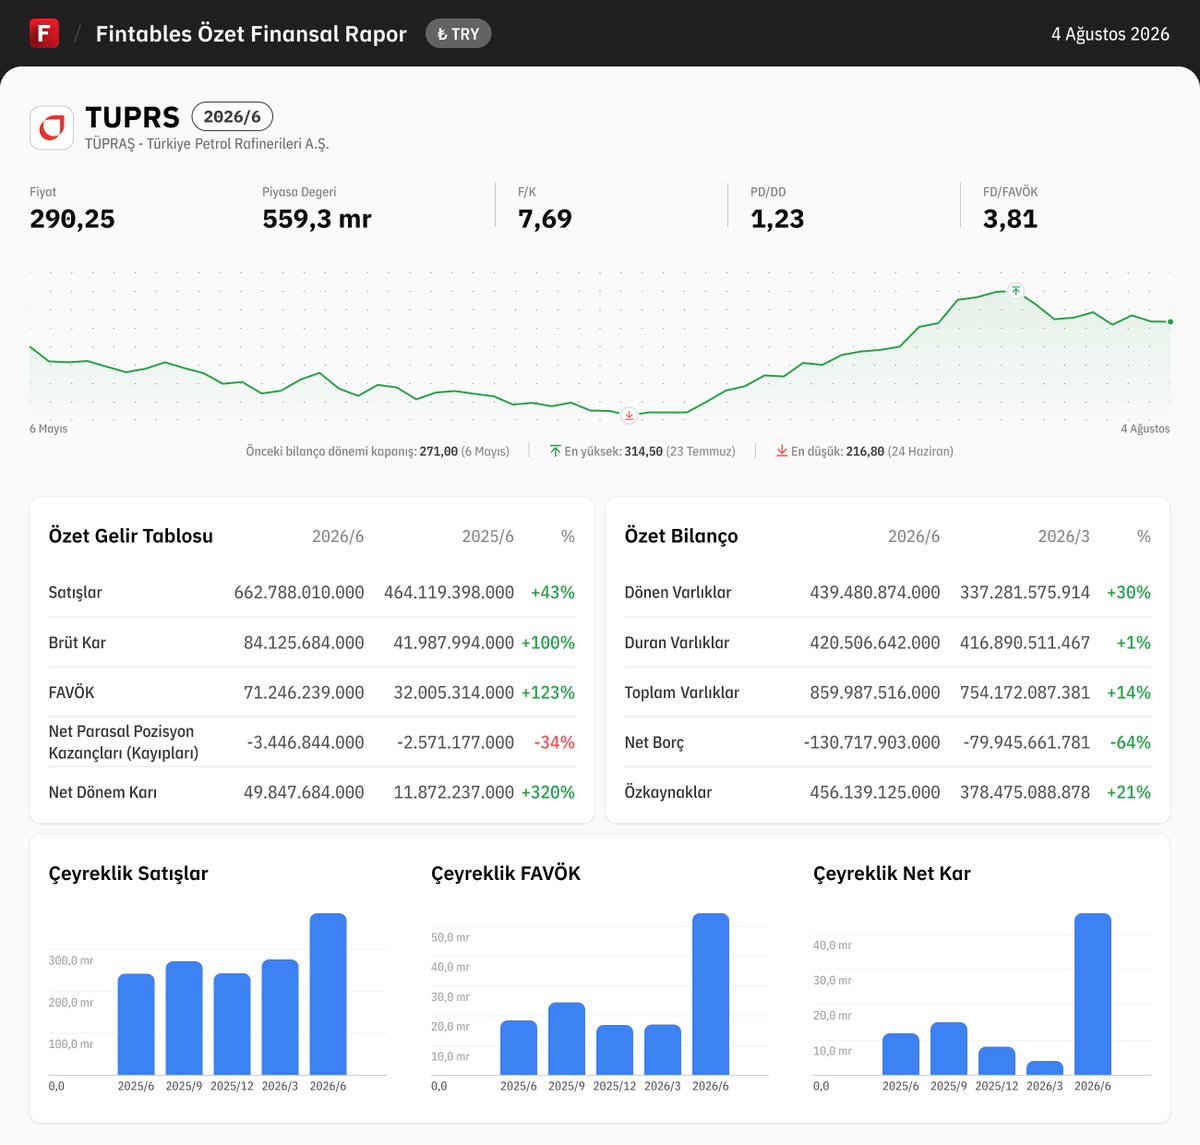Viewport: 1200px width, 1145px height.
Task: Click the Fiyat value 290,25
Action: click(x=72, y=219)
